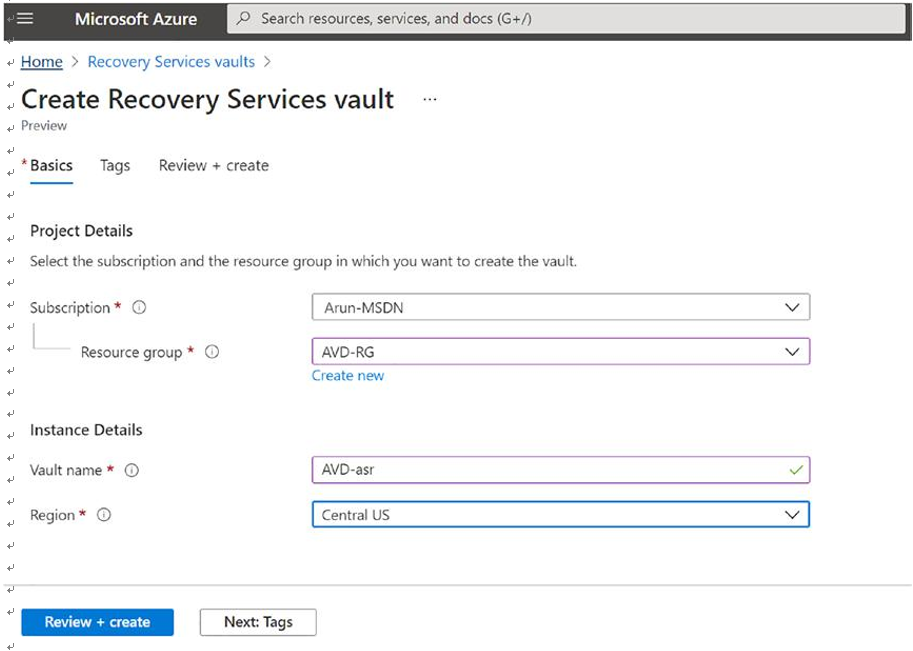Click the Vault name field label
The image size is (913, 651).
(66, 470)
